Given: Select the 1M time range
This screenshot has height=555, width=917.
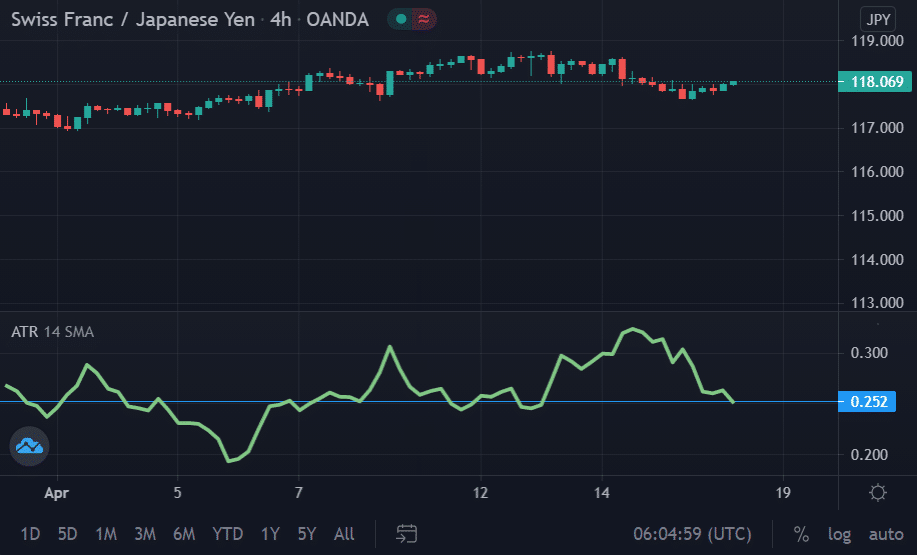Looking at the screenshot, I should [x=106, y=534].
